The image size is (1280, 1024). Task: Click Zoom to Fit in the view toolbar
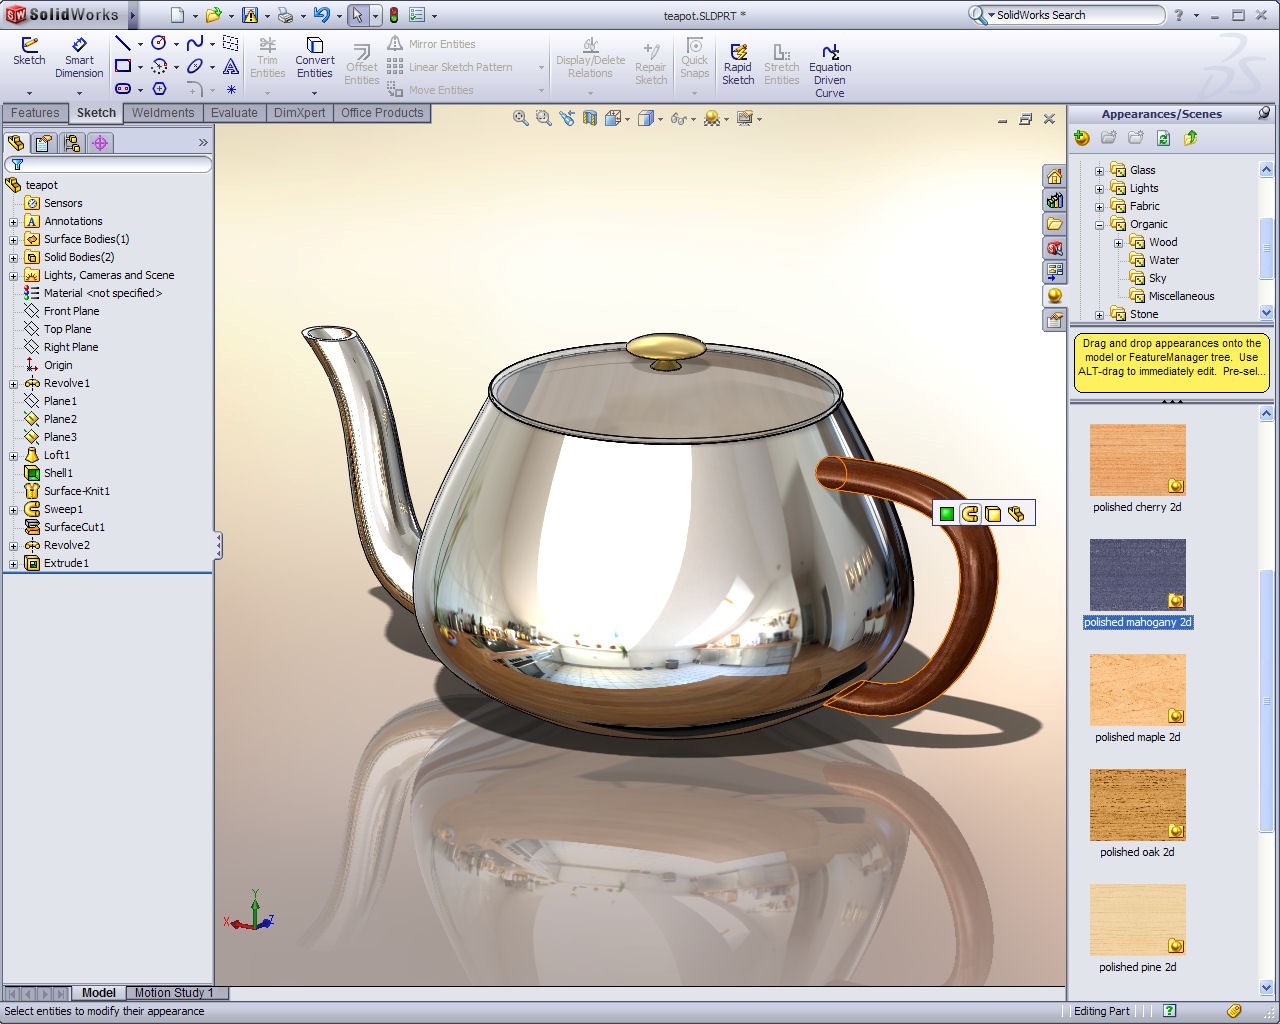[x=520, y=118]
